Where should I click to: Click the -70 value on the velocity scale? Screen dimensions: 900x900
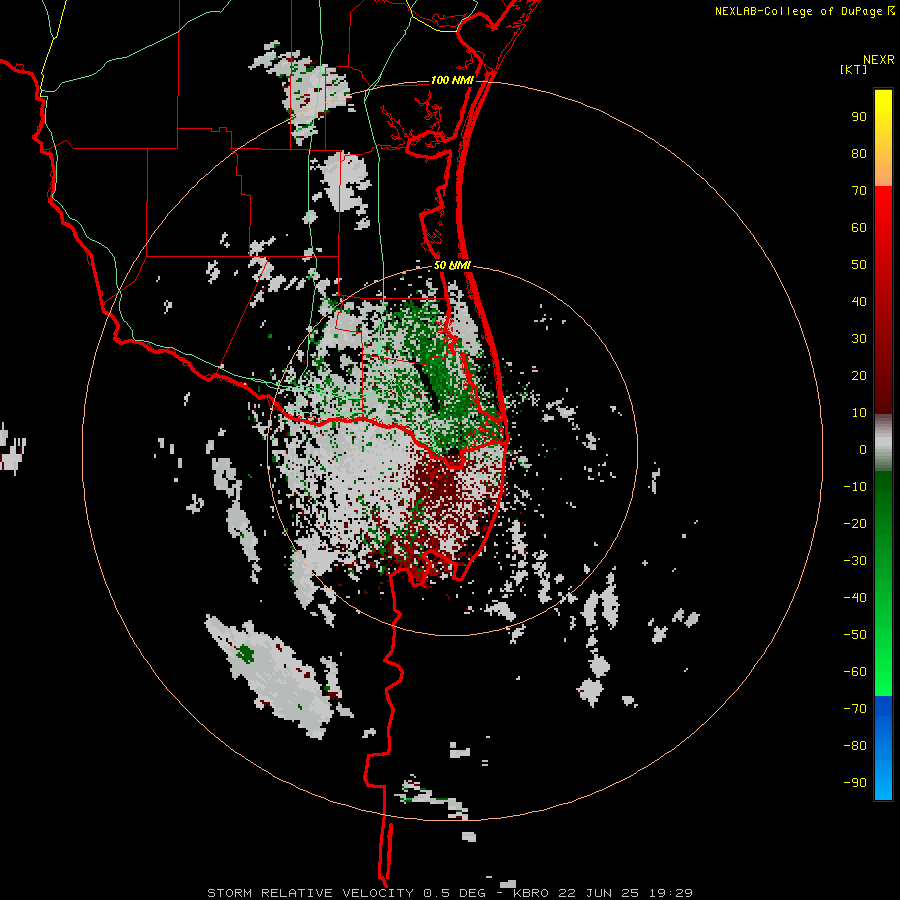click(855, 709)
